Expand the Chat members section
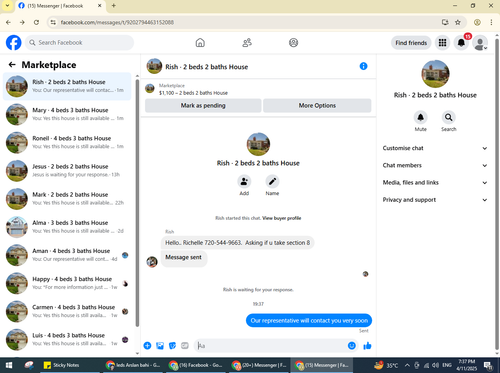The height and width of the screenshot is (373, 500). [435, 165]
